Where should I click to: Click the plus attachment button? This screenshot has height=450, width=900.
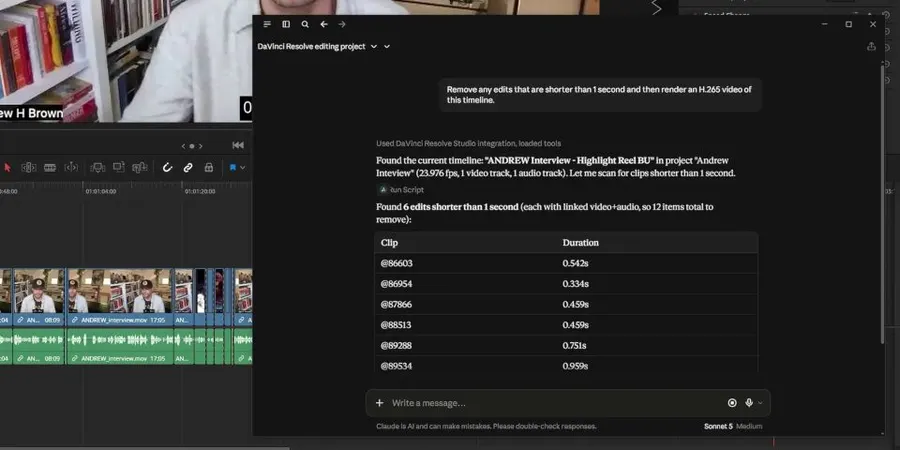379,403
